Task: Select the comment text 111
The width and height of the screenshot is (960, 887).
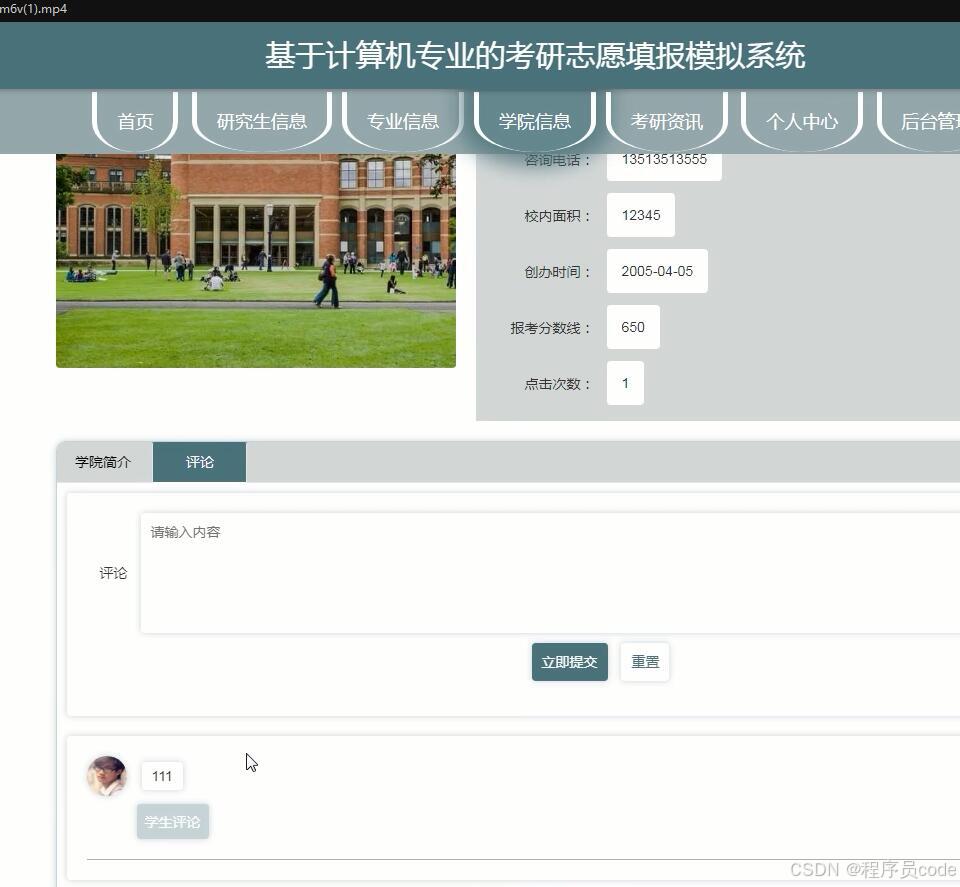Action: pyautogui.click(x=161, y=776)
